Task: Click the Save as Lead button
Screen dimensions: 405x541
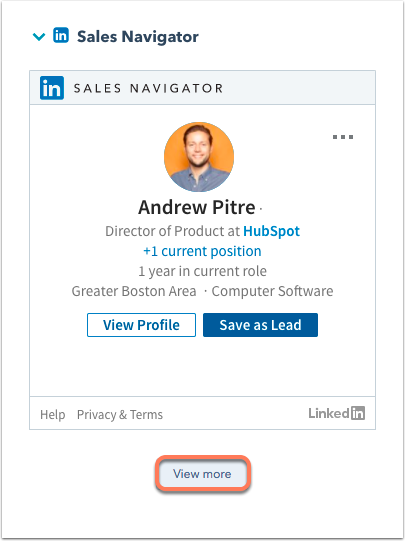Action: (x=260, y=325)
